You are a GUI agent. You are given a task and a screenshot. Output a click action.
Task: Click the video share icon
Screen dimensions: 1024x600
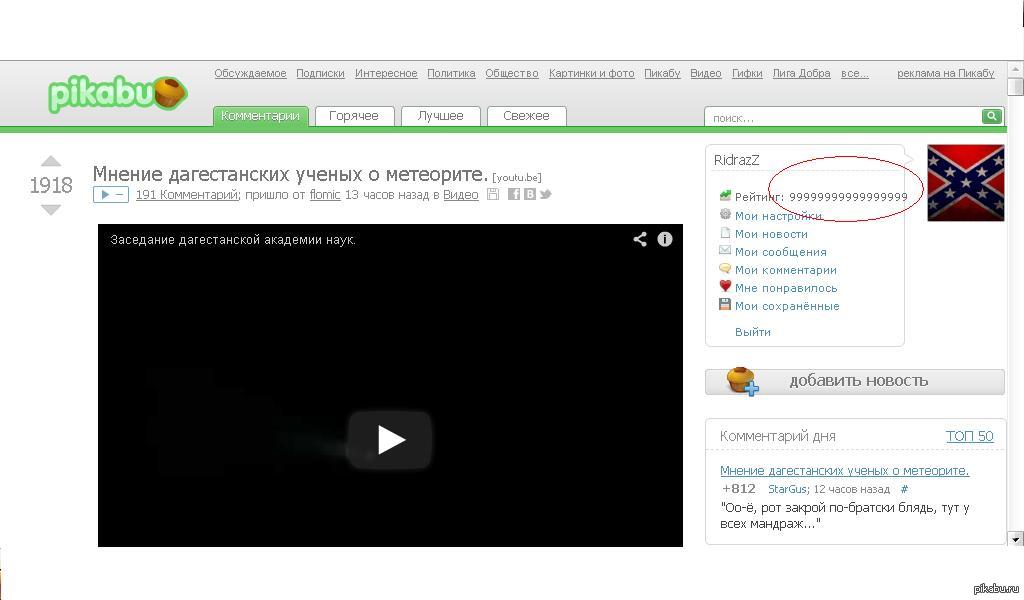tap(640, 239)
